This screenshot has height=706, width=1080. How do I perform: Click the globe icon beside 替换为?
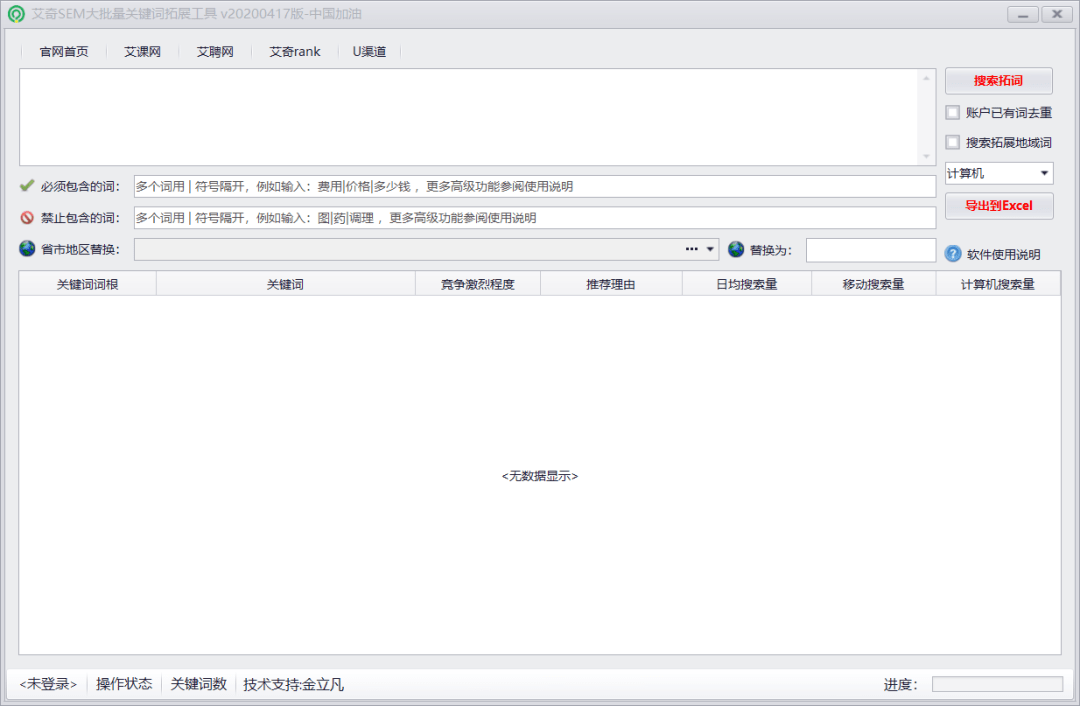point(736,249)
